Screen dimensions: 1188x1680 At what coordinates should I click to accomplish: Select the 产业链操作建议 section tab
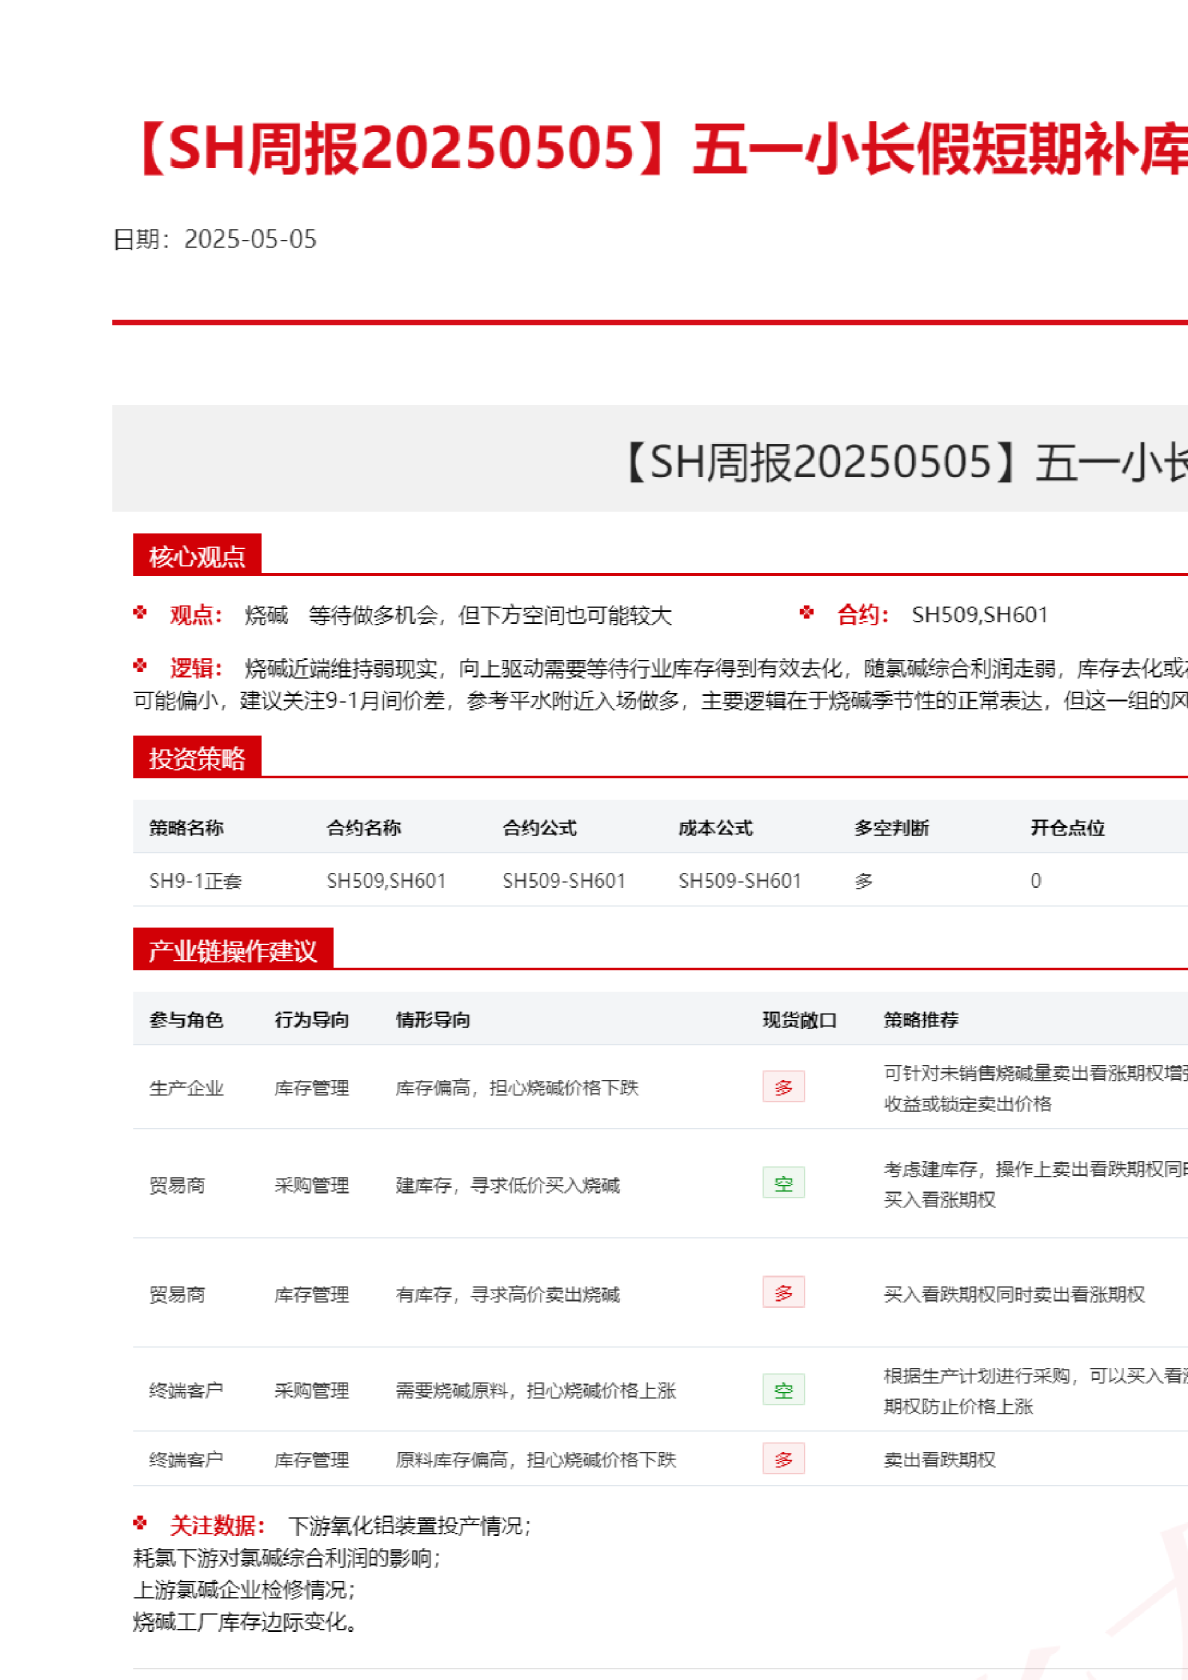(x=233, y=950)
